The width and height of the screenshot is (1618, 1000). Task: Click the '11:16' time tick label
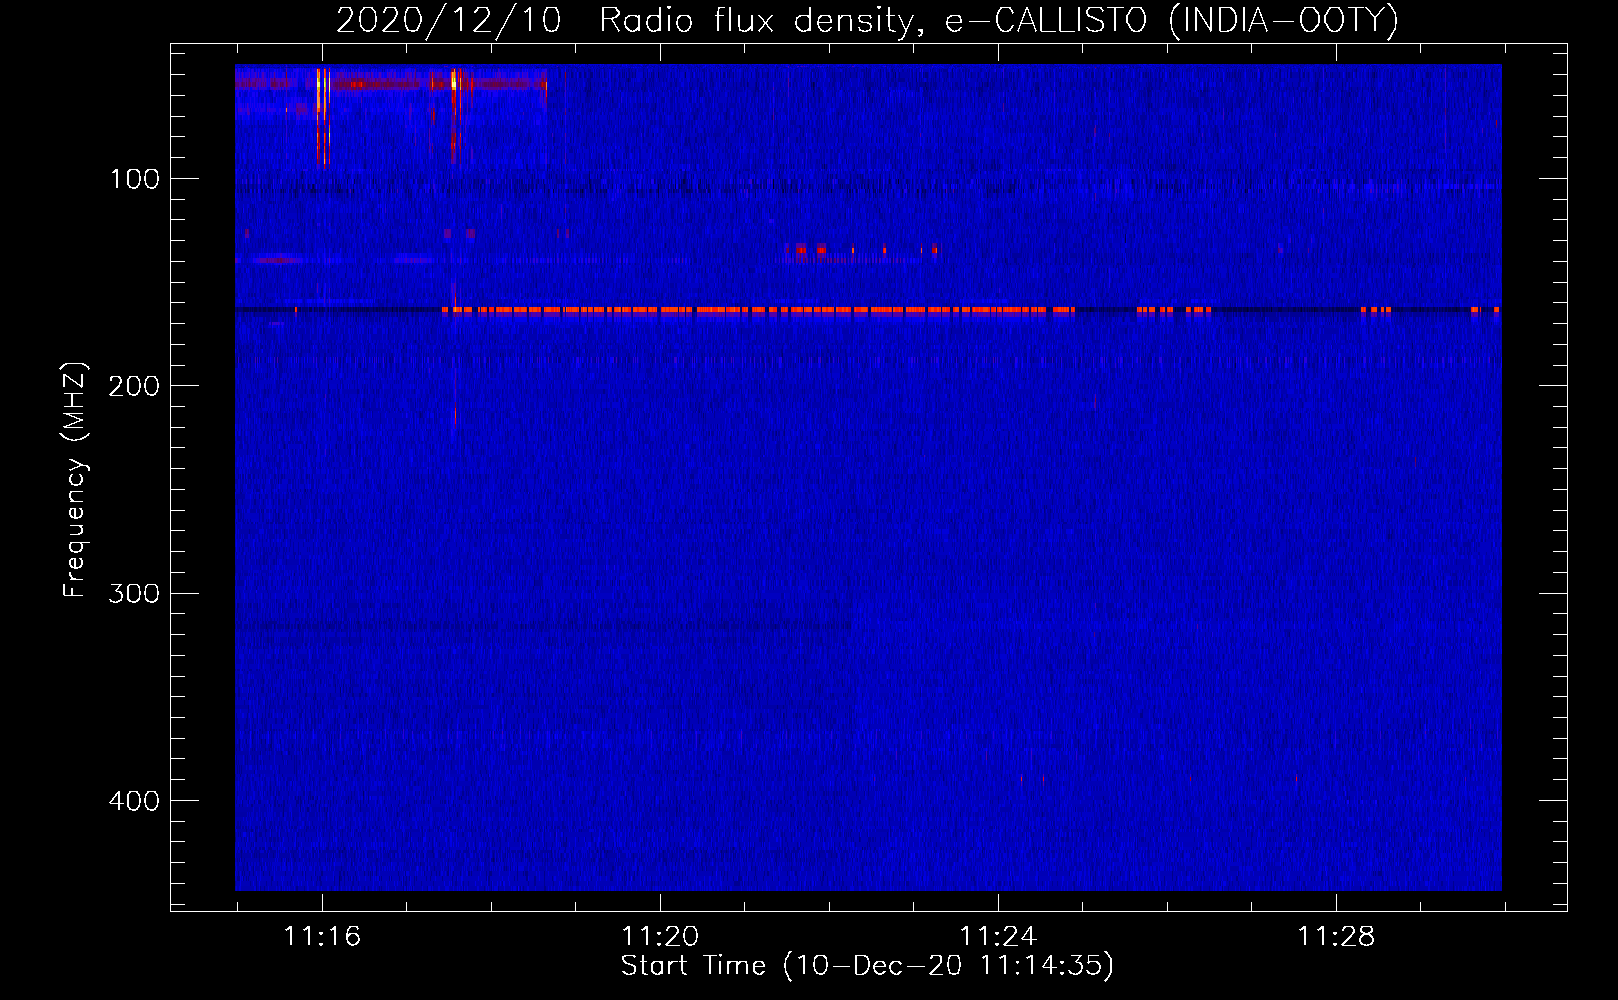pyautogui.click(x=322, y=937)
